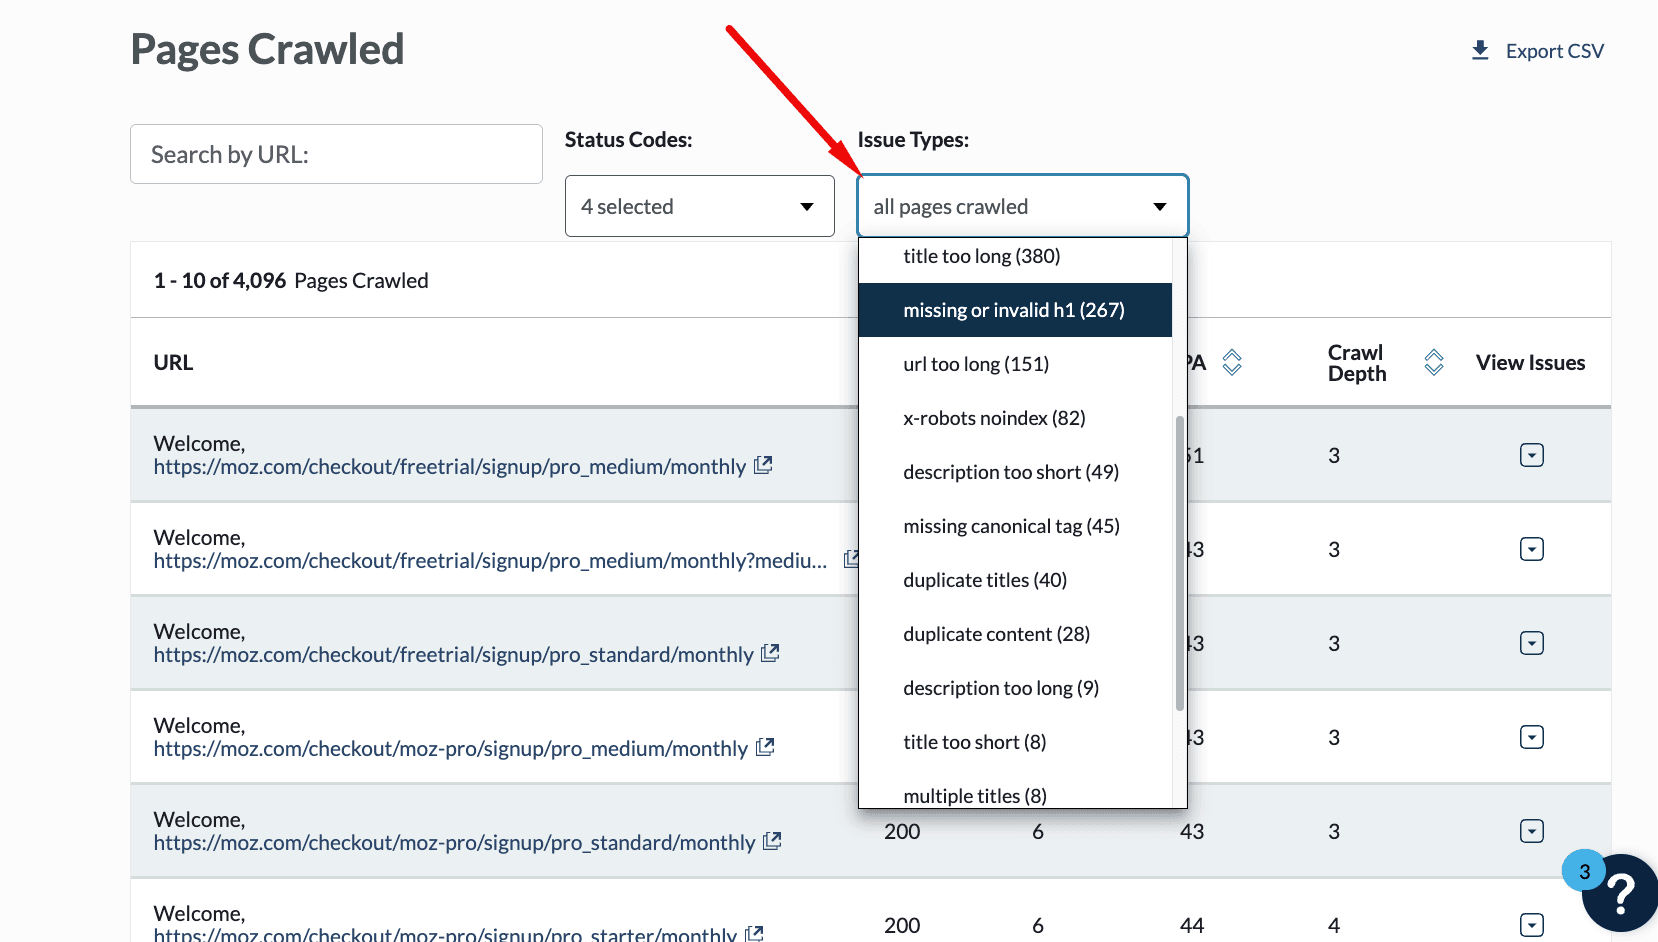1658x942 pixels.
Task: Click the external link icon beside pro_standard/monthly URL
Action: pos(770,653)
